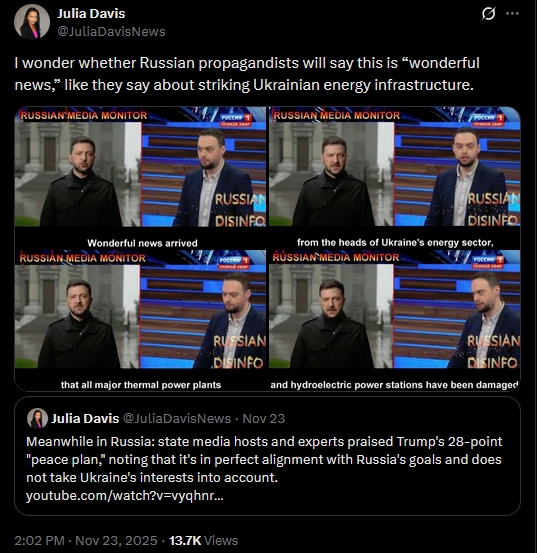Image resolution: width=537 pixels, height=553 pixels.
Task: Open the 13.7K Views analytics
Action: tap(203, 540)
